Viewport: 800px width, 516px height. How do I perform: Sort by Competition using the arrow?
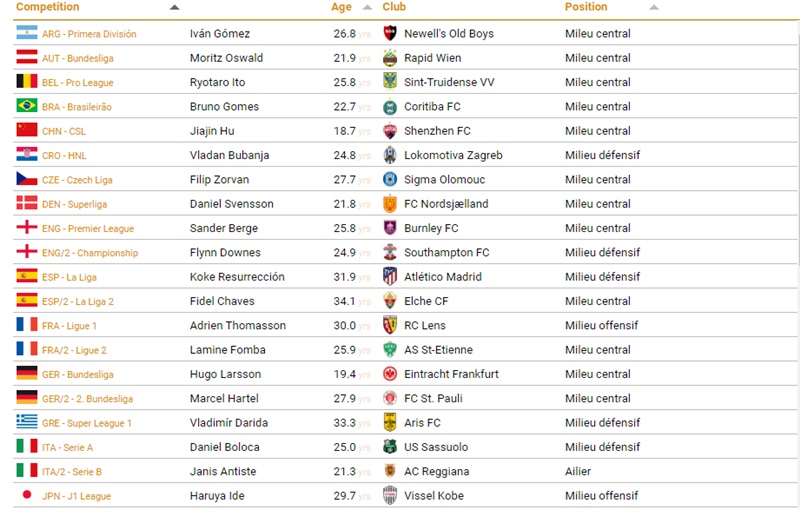pyautogui.click(x=174, y=7)
